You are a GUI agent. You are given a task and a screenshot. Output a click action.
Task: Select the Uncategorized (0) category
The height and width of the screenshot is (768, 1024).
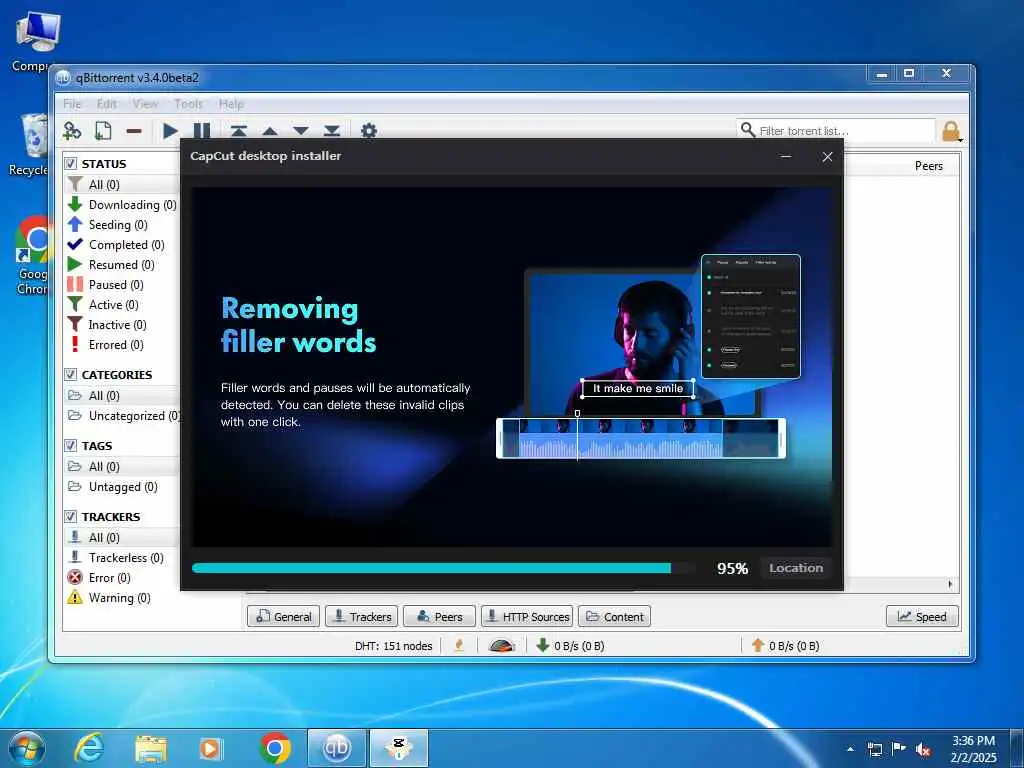point(122,416)
